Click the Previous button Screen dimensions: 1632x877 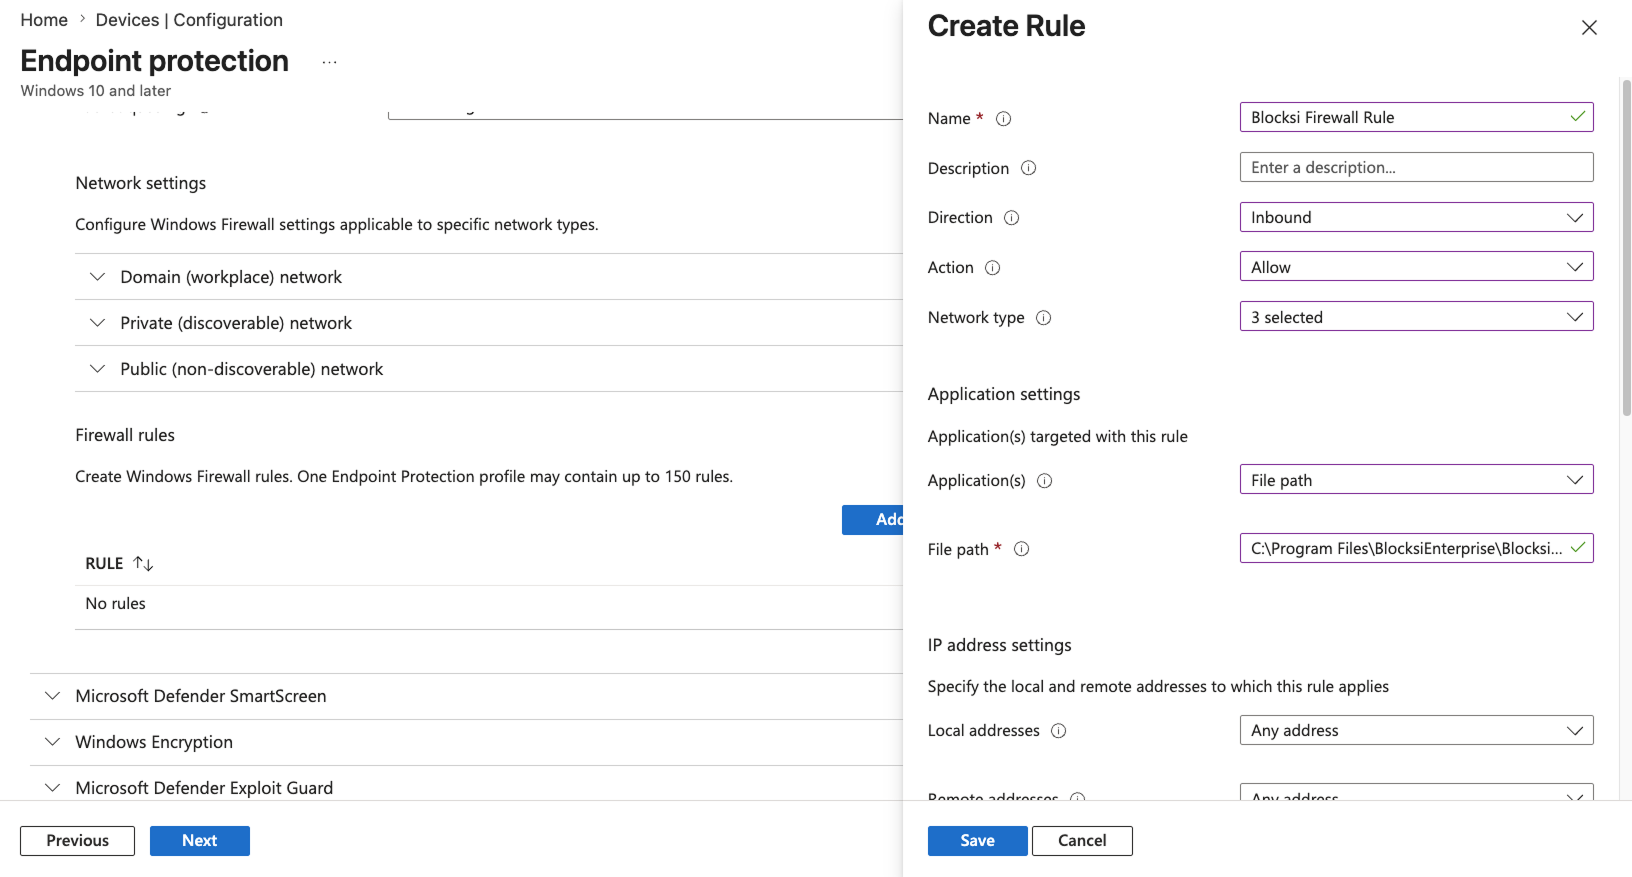point(77,841)
